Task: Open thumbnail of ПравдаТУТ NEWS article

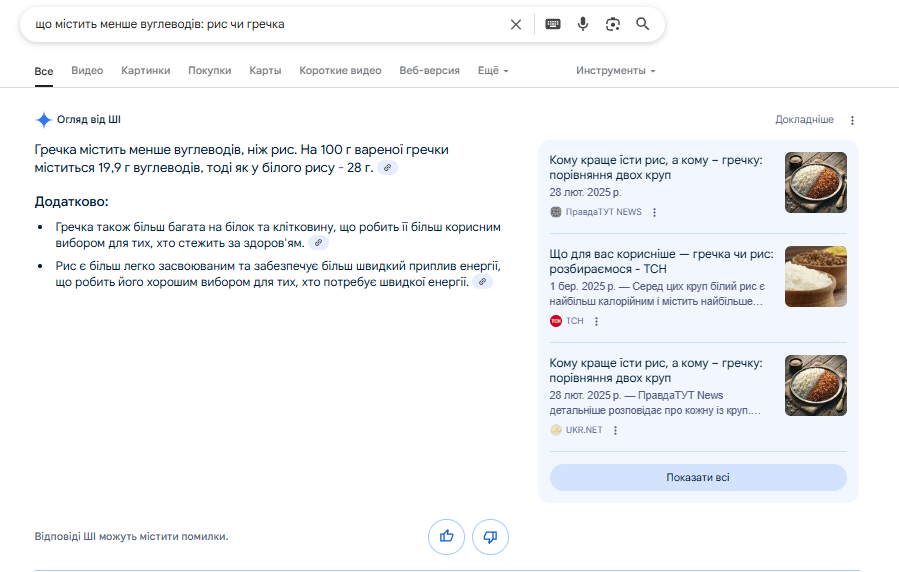Action: click(x=816, y=182)
